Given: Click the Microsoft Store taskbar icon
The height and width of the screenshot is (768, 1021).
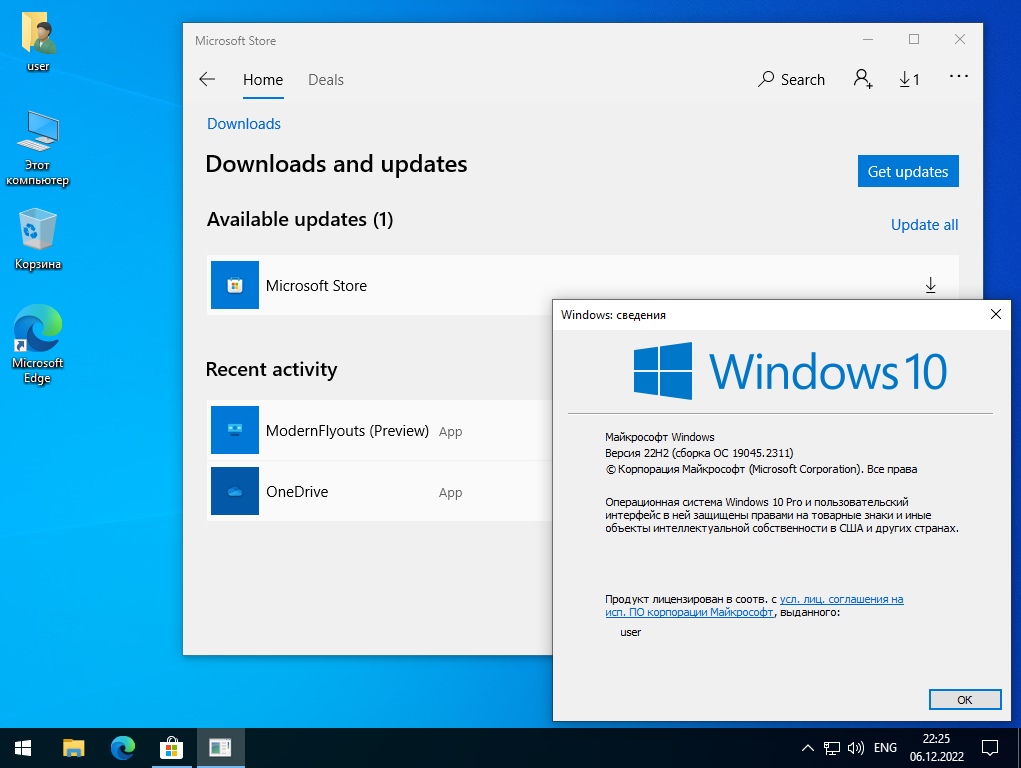Looking at the screenshot, I should tap(171, 748).
